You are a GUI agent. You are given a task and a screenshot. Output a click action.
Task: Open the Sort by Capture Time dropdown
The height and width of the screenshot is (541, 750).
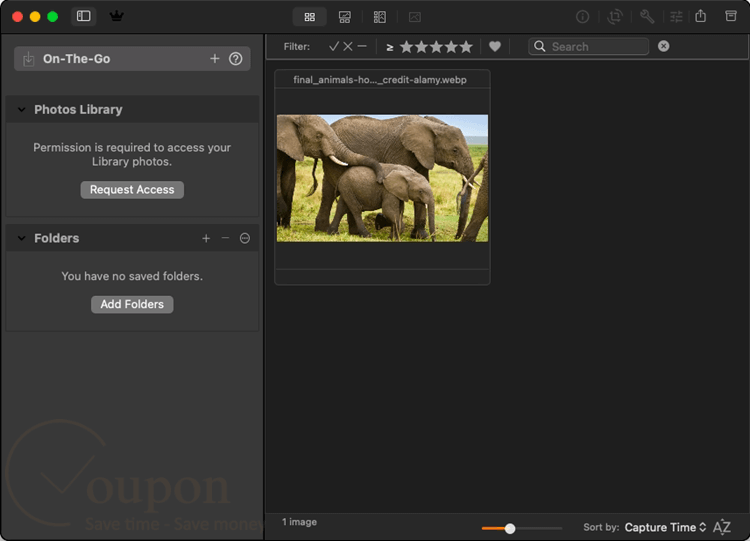point(665,527)
